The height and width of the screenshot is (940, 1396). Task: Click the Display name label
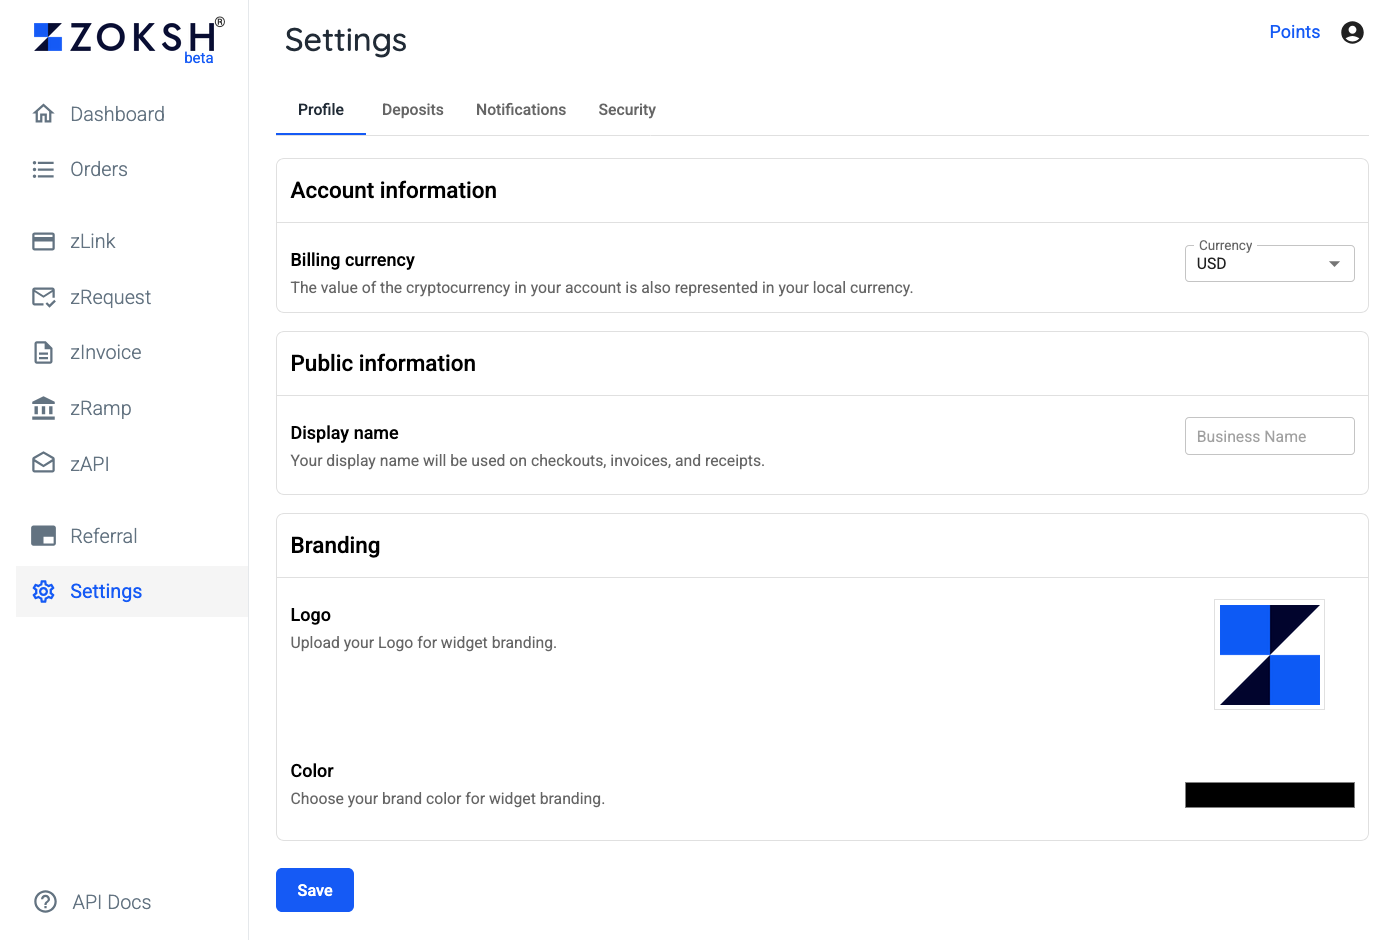pos(344,433)
